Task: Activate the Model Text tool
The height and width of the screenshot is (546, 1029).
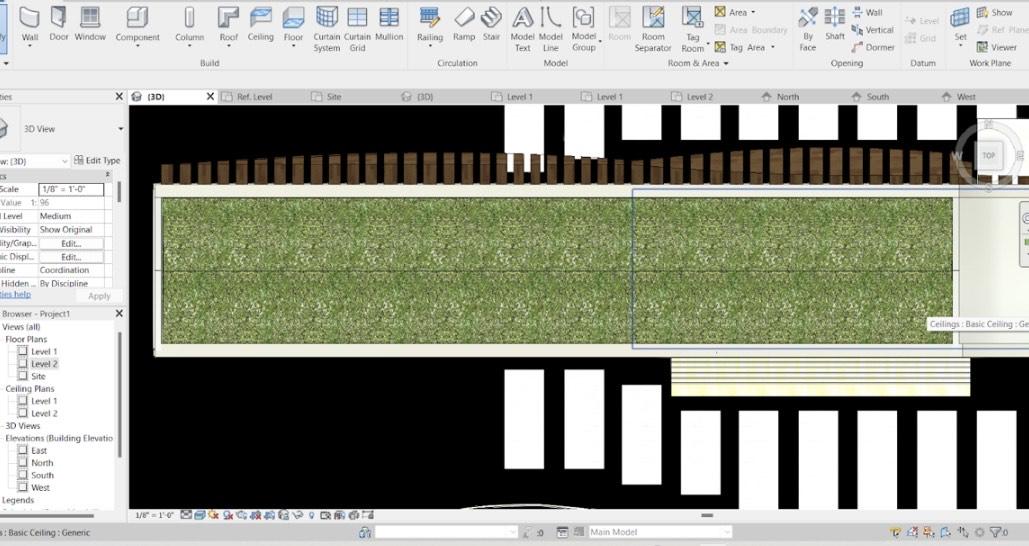Action: tap(522, 29)
